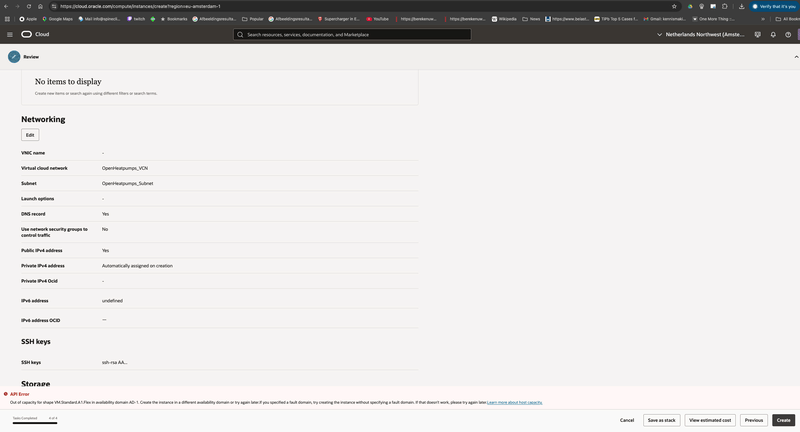Click the Networking section heading
This screenshot has width=800, height=432.
(x=43, y=119)
